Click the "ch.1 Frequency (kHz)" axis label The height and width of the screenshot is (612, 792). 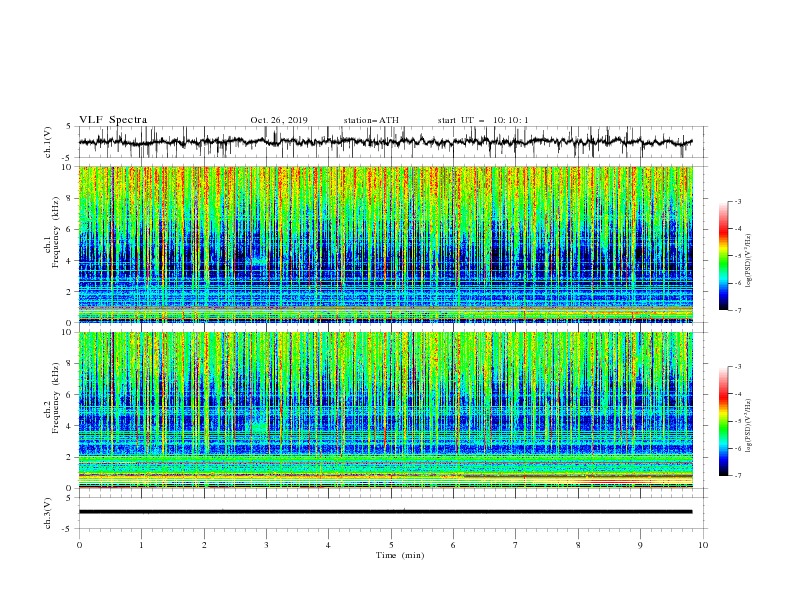point(52,232)
